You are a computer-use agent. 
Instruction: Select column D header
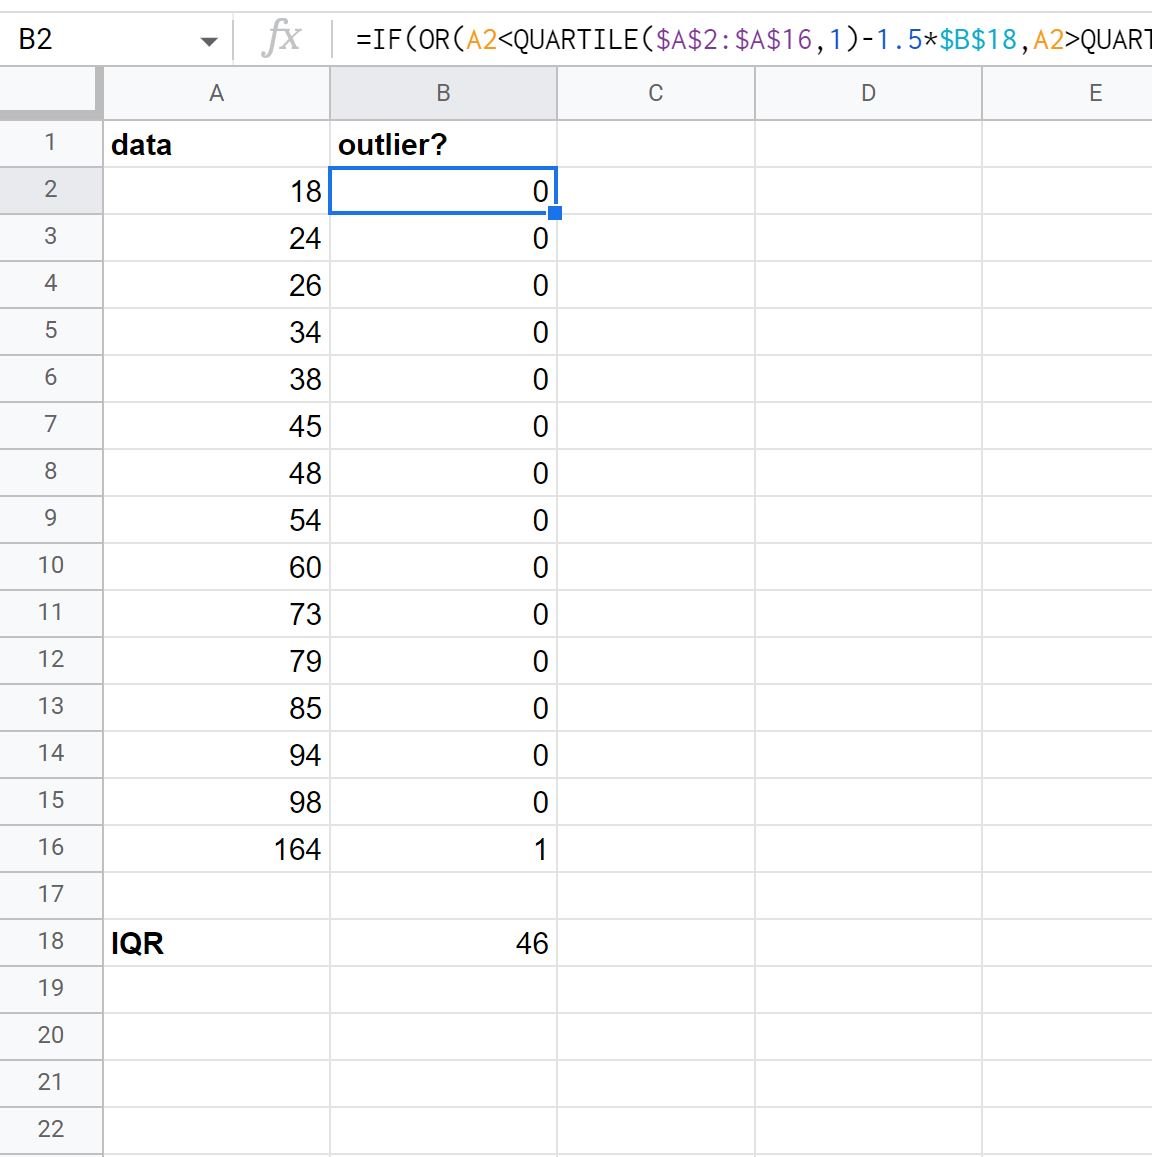coord(868,93)
